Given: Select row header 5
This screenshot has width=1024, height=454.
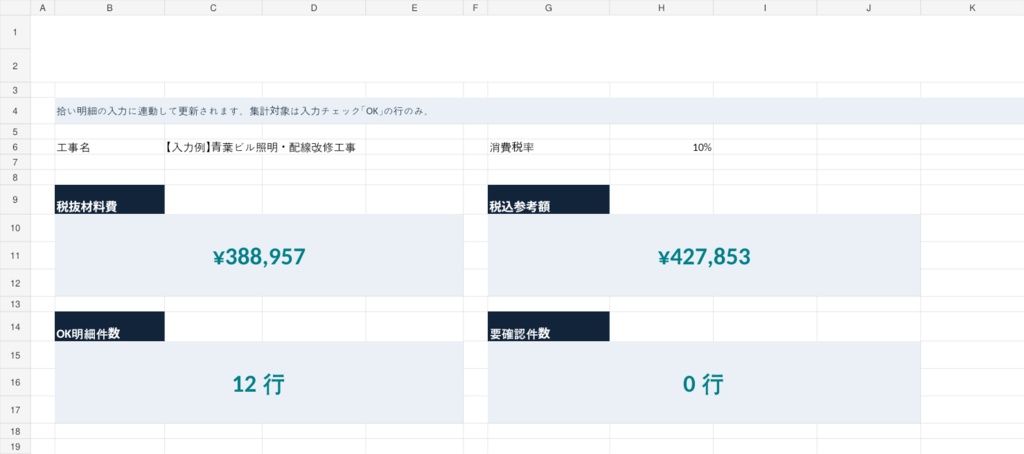Looking at the screenshot, I should tap(16, 131).
